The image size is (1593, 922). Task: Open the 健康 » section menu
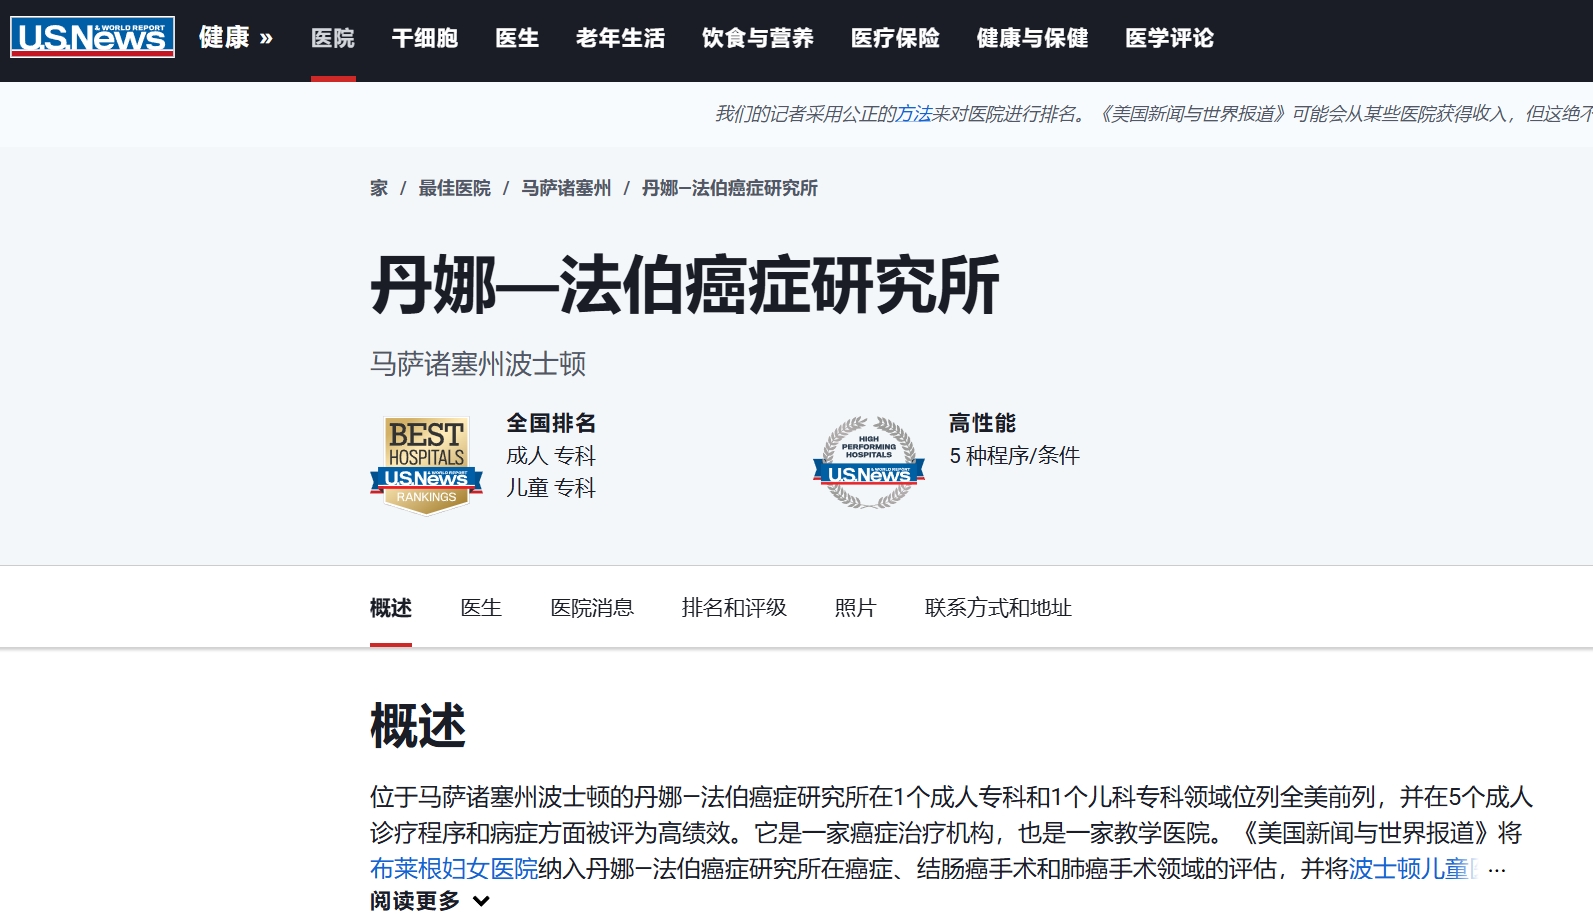point(236,38)
